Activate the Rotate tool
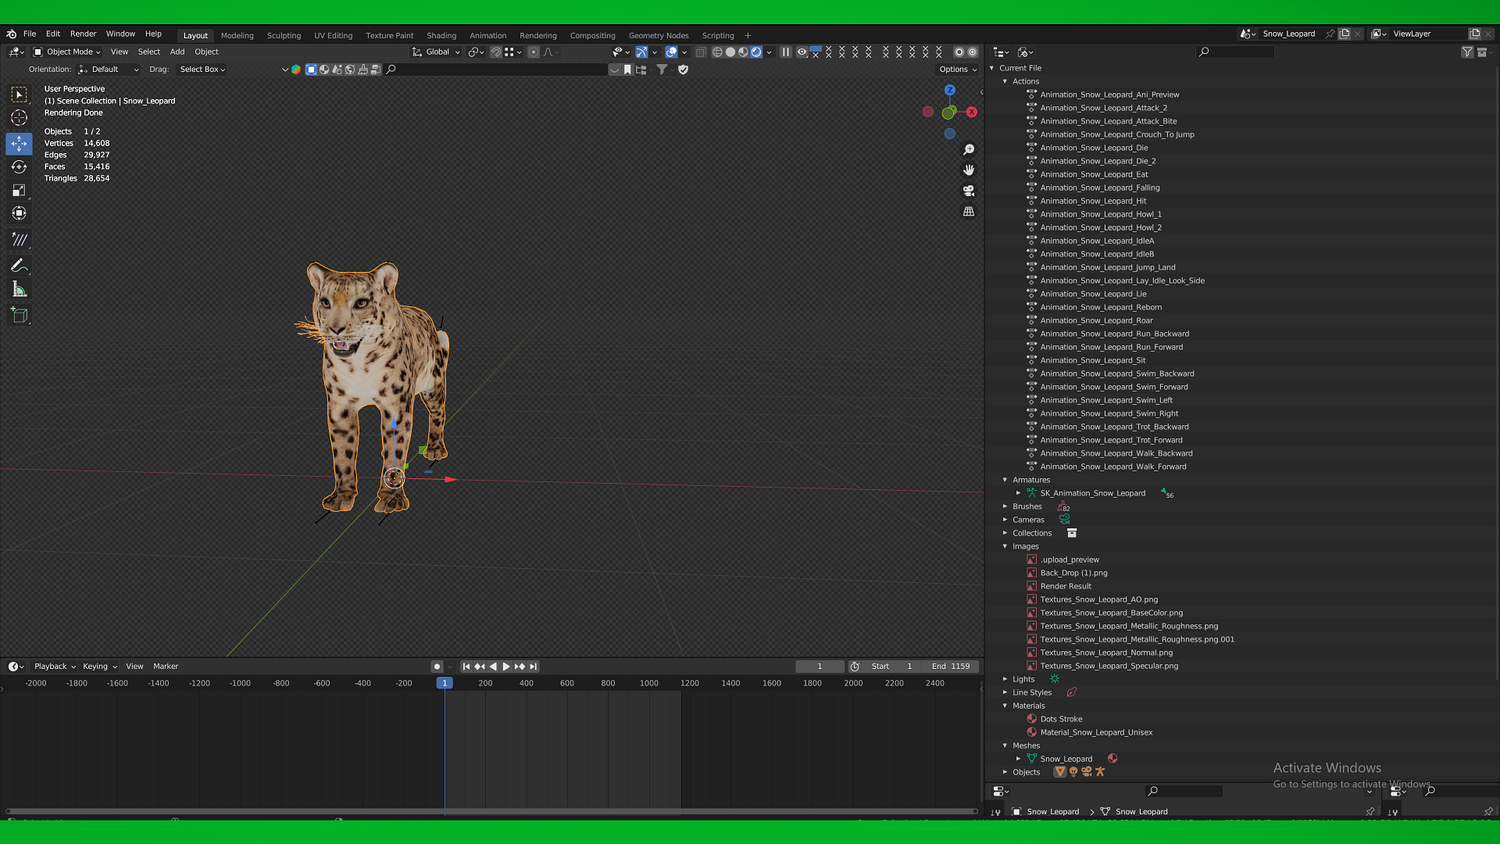Image resolution: width=1500 pixels, height=844 pixels. tap(19, 167)
